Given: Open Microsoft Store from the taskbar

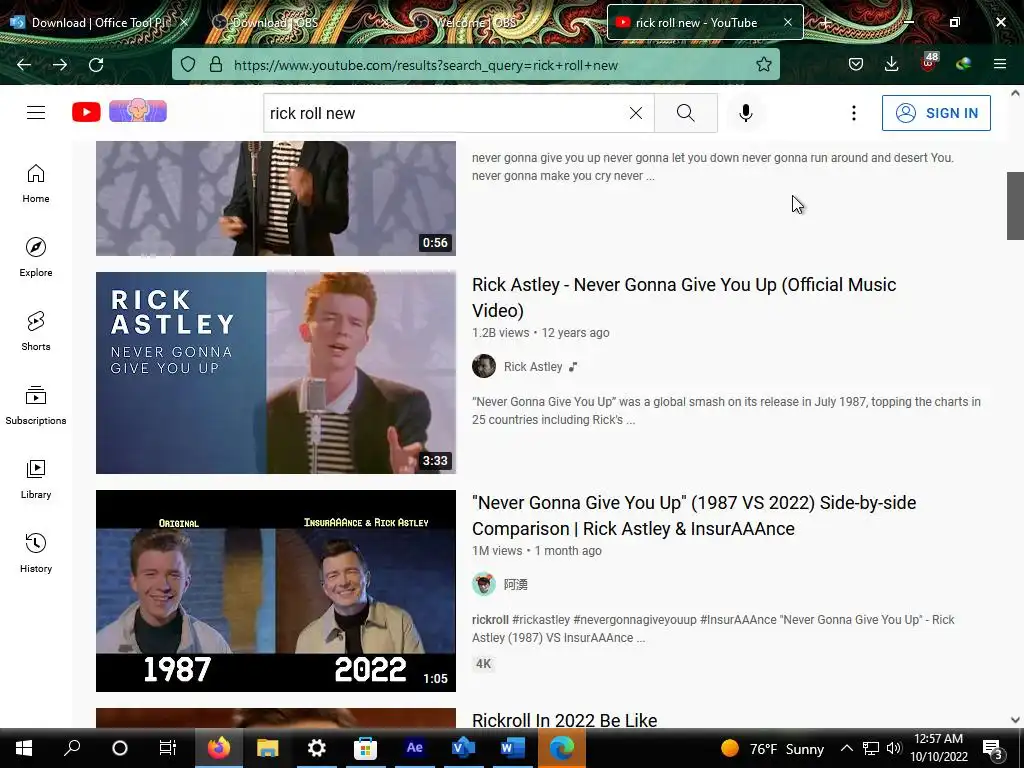Looking at the screenshot, I should [x=366, y=748].
